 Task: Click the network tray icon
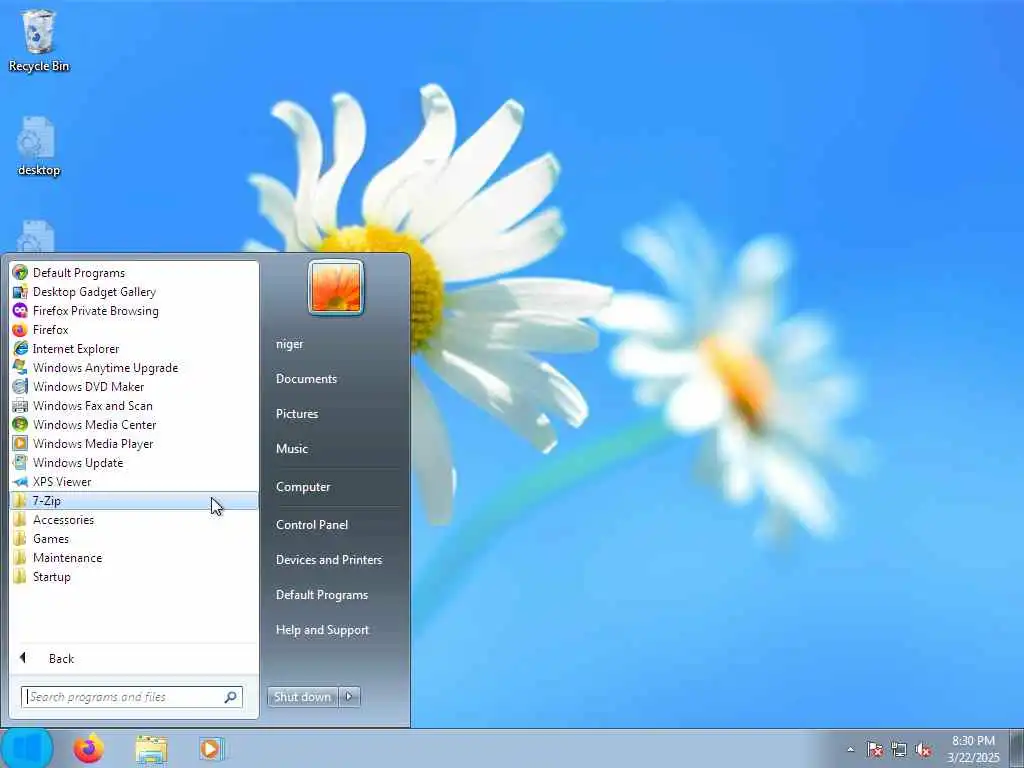899,749
